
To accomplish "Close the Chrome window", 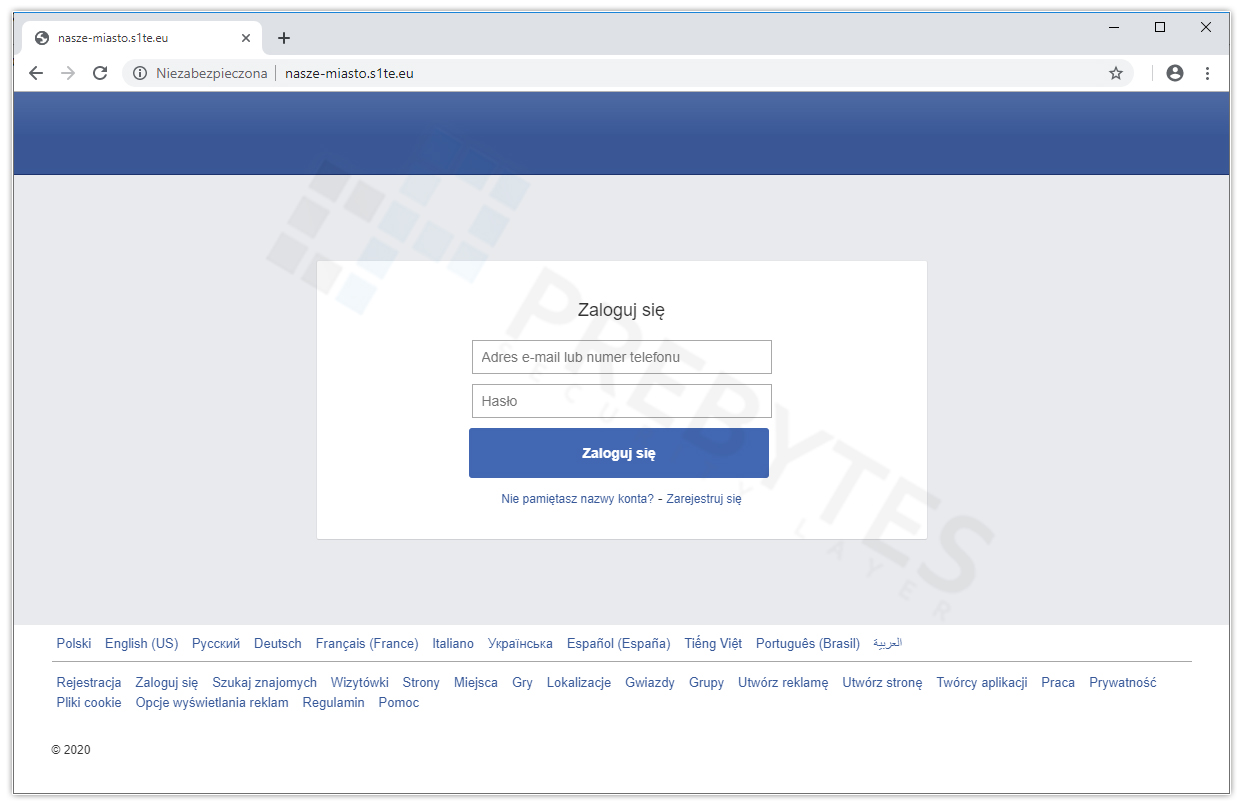I will pos(1206,28).
